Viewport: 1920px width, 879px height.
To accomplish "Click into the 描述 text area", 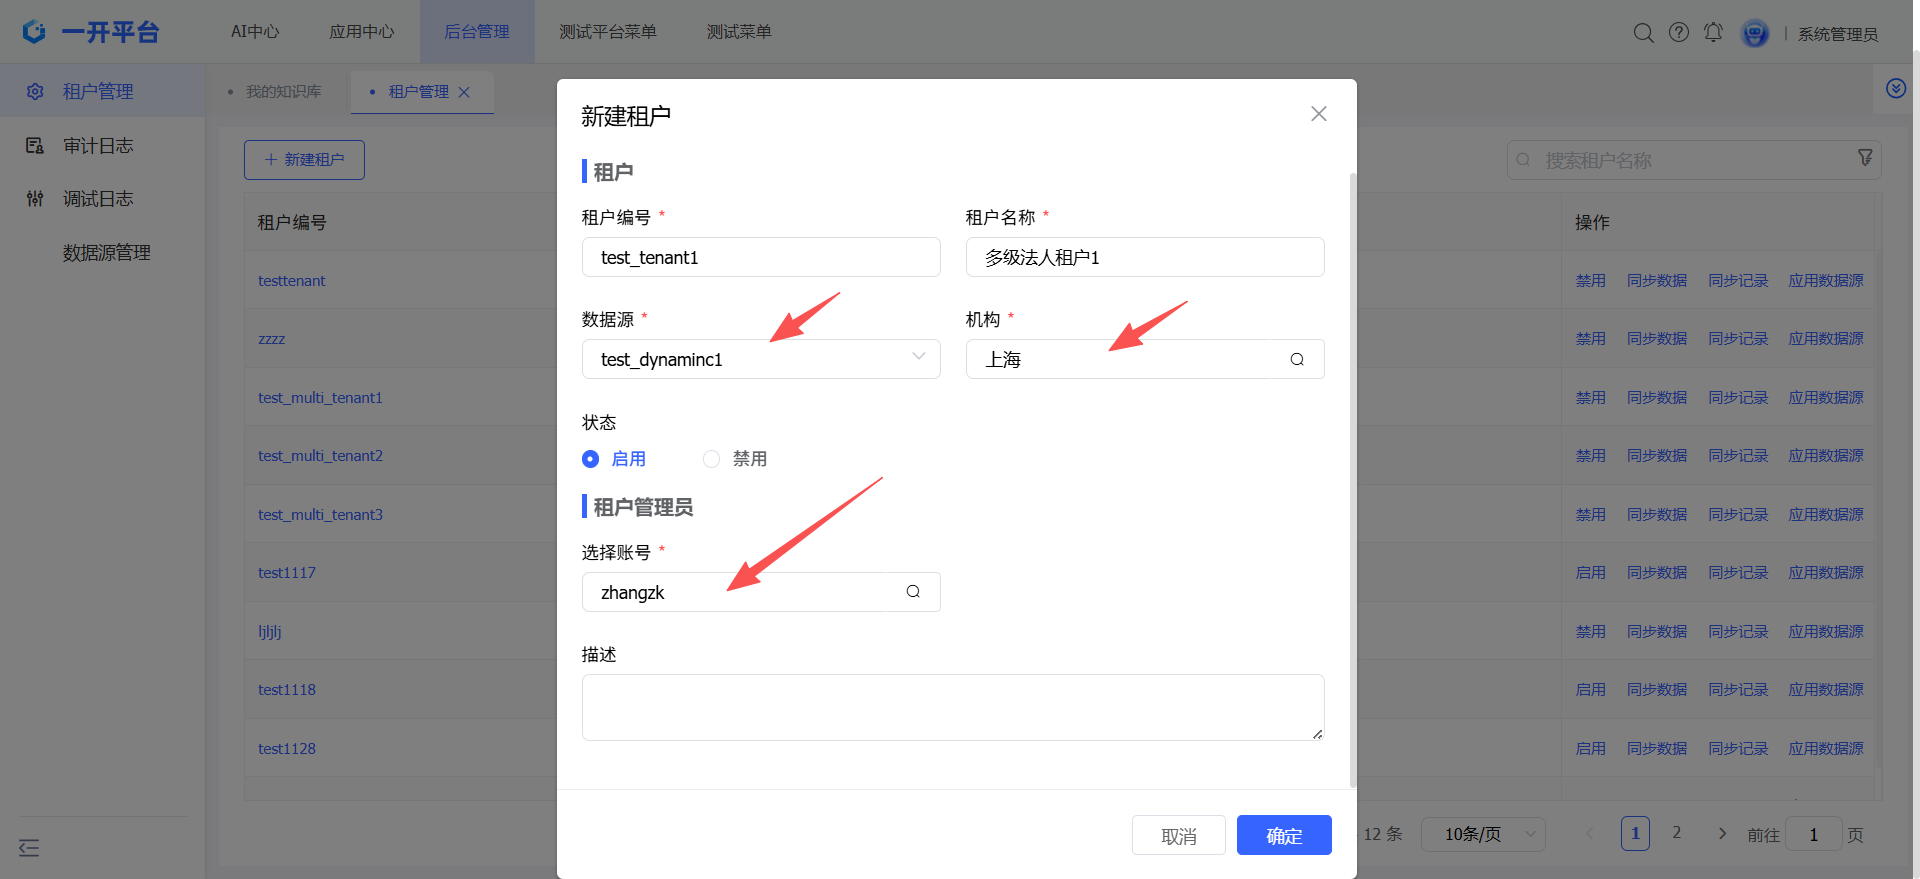I will [952, 707].
